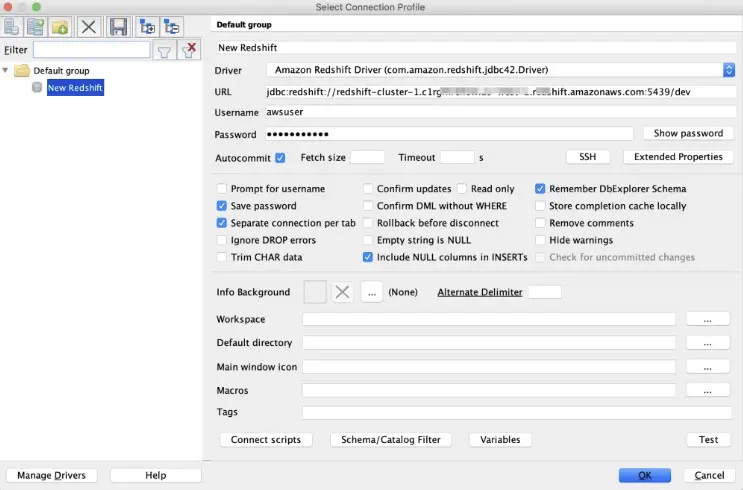
Task: Click the Password field
Action: (x=449, y=134)
